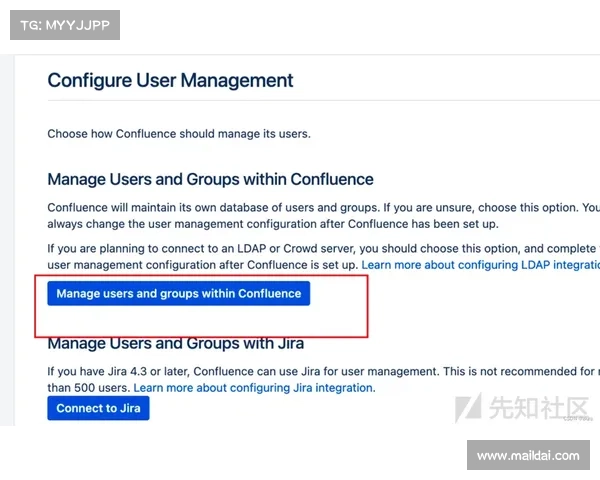Click paragraph starting 'If you have Jira 4.3 or later'
Viewport: 600px width, 480px height.
[324, 379]
